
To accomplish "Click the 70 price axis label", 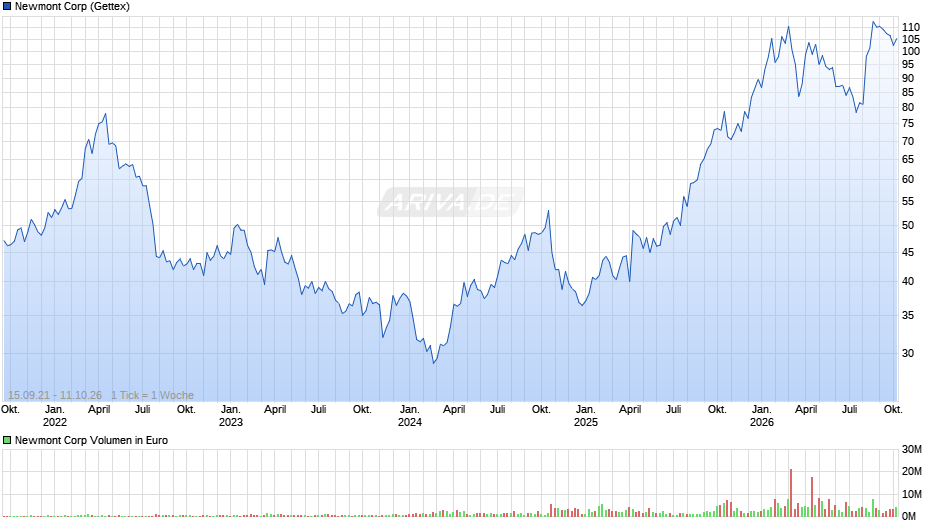I will pyautogui.click(x=908, y=142).
